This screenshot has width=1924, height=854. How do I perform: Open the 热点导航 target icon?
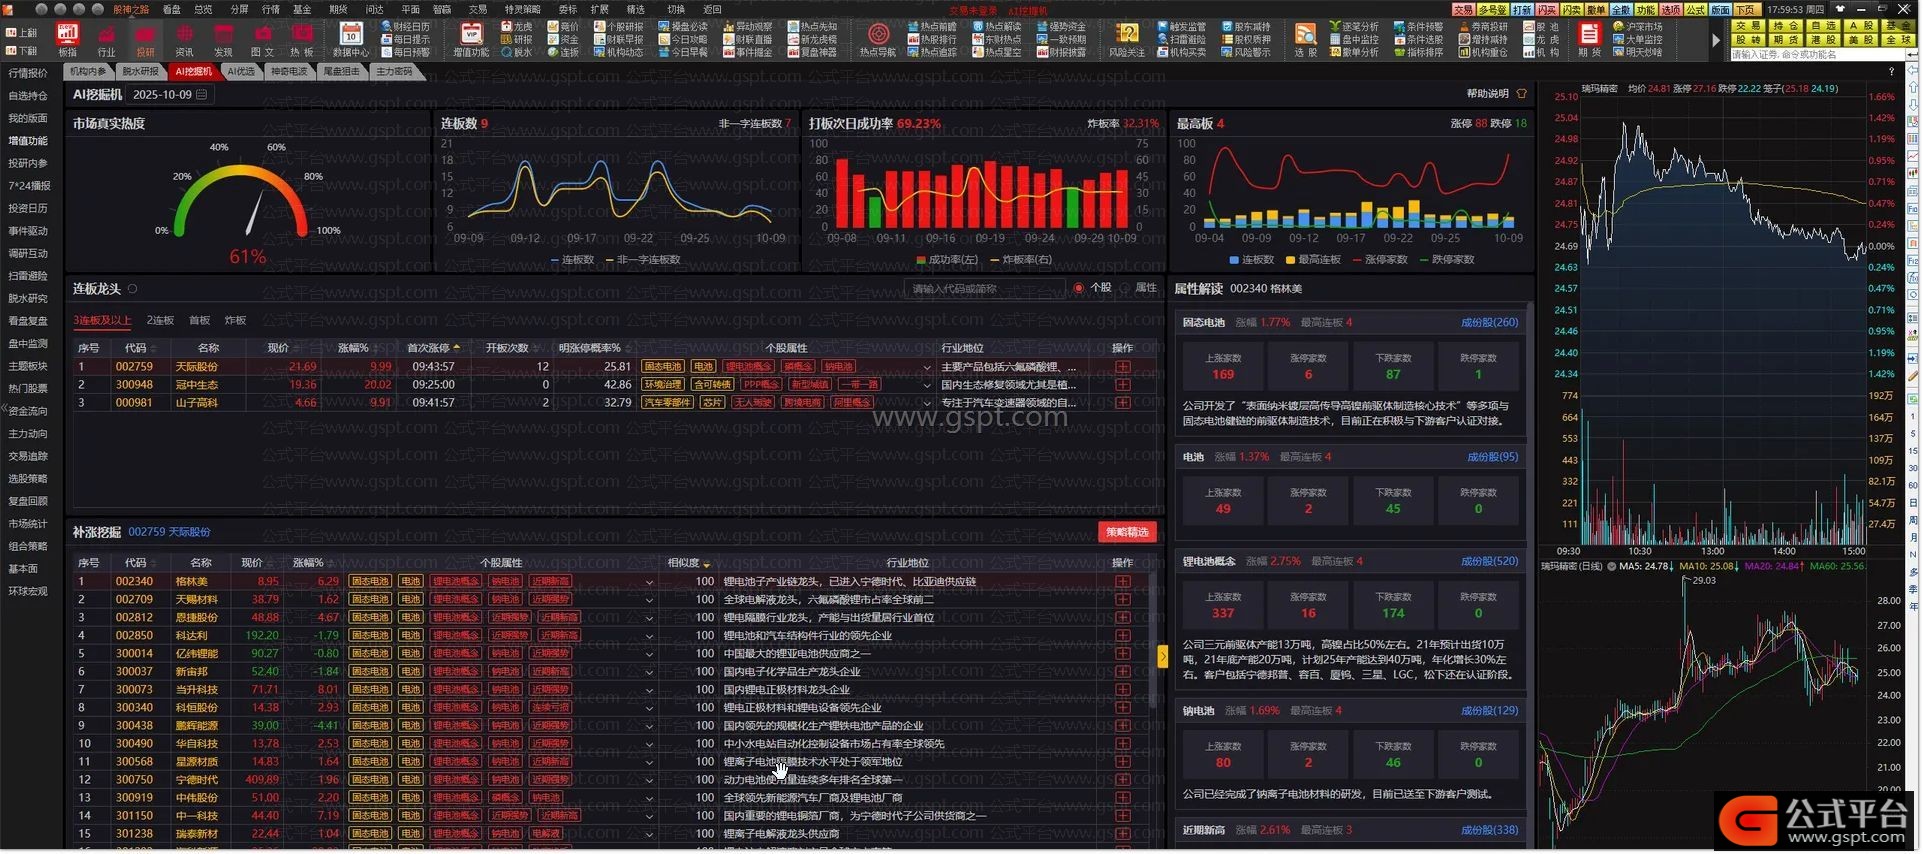tap(877, 35)
